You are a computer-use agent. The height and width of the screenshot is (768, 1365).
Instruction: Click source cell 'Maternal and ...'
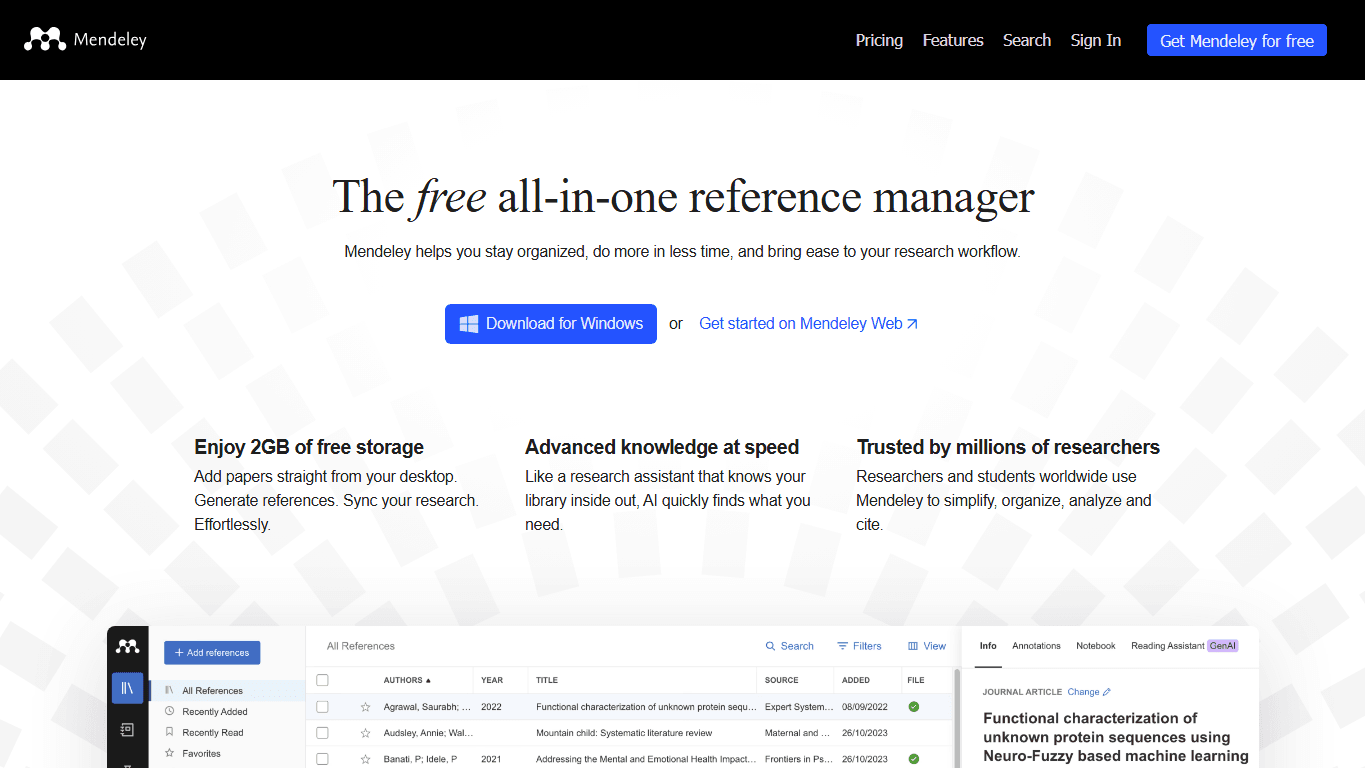798,733
